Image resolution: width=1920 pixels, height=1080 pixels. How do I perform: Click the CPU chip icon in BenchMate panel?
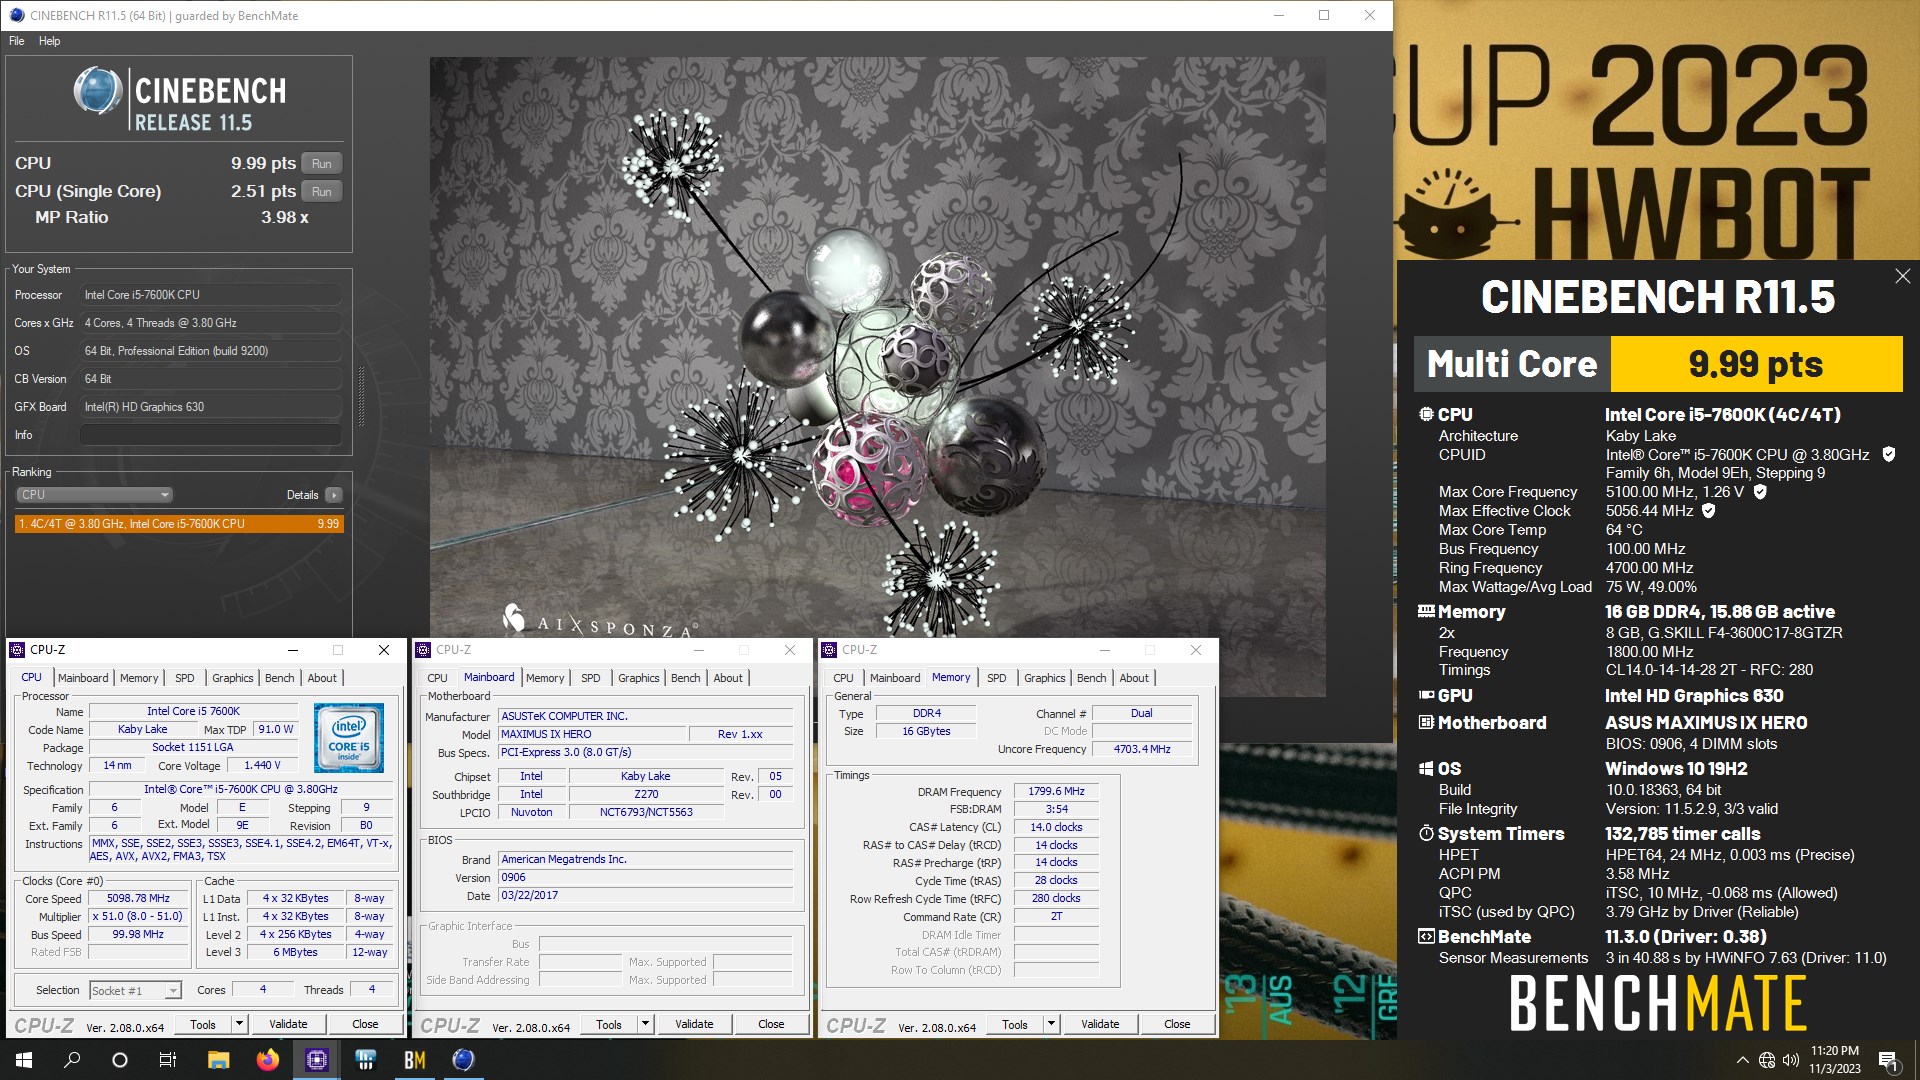pyautogui.click(x=1426, y=414)
